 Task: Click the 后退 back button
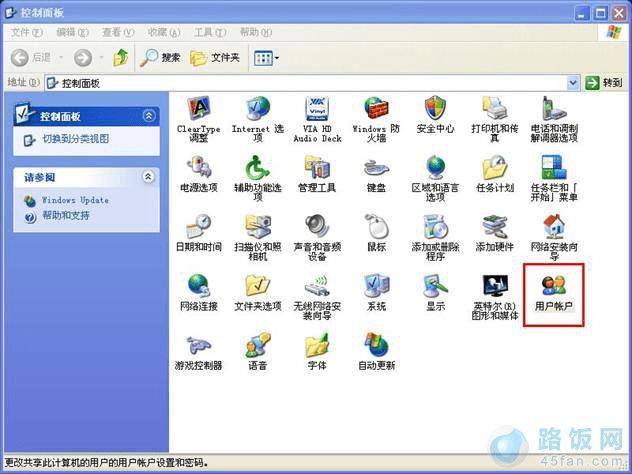click(31, 58)
